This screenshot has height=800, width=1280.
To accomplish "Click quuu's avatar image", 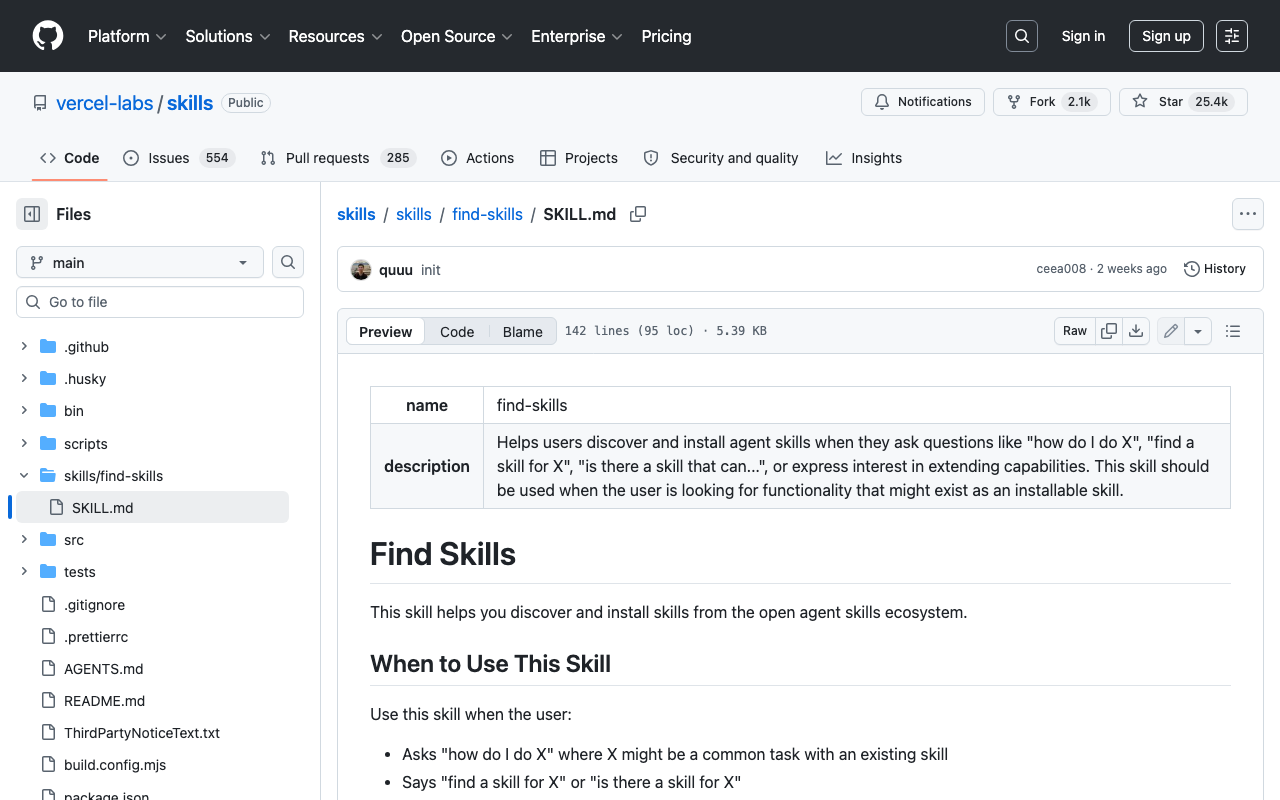I will click(361, 269).
